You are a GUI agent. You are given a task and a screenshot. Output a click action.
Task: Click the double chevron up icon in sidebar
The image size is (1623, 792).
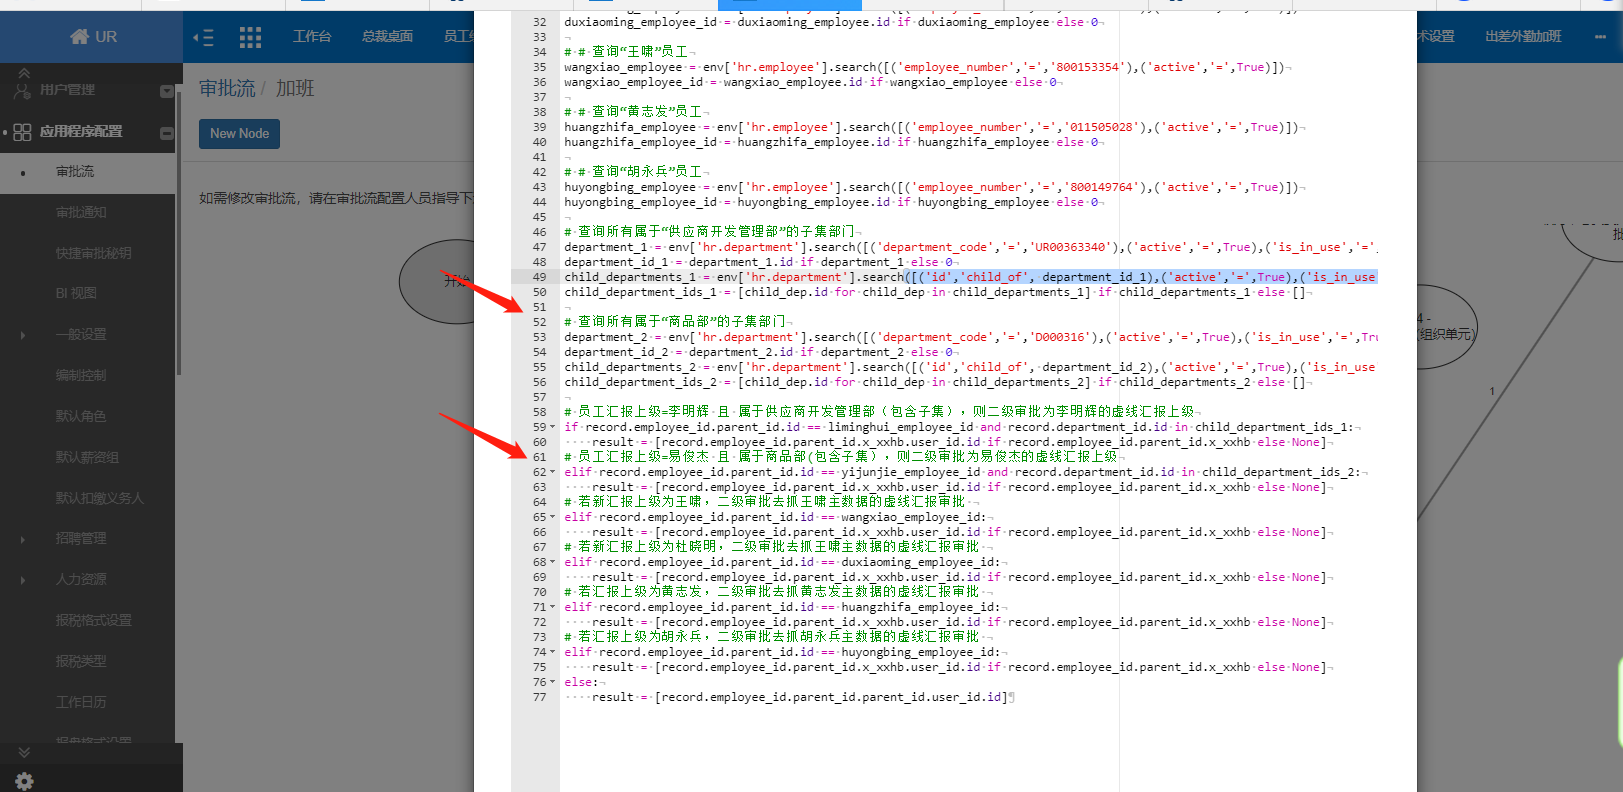coord(24,73)
